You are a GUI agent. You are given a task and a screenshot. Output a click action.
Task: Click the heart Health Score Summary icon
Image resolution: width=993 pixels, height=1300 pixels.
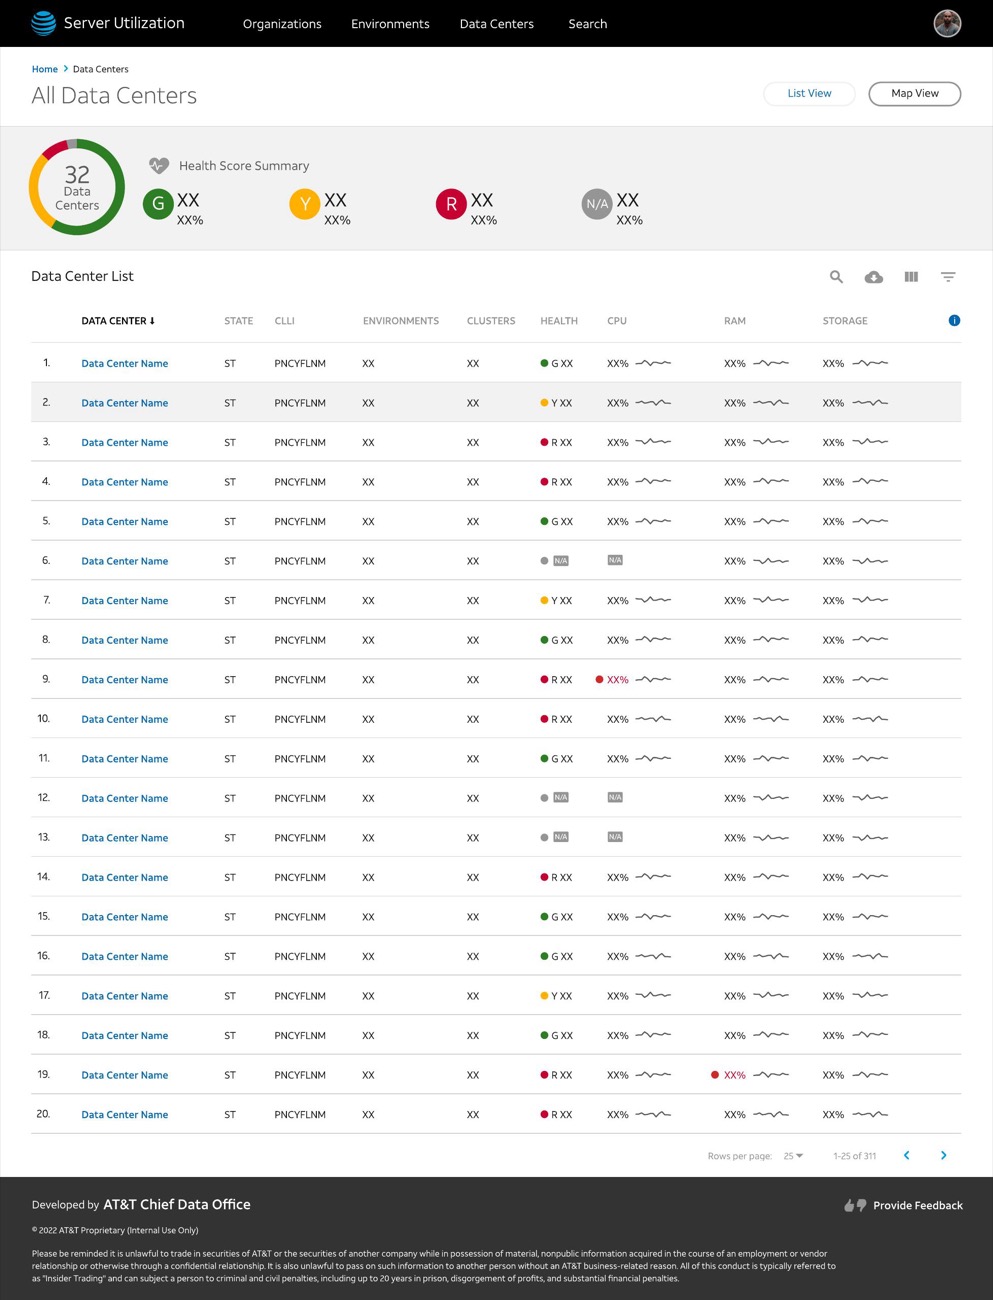[159, 166]
